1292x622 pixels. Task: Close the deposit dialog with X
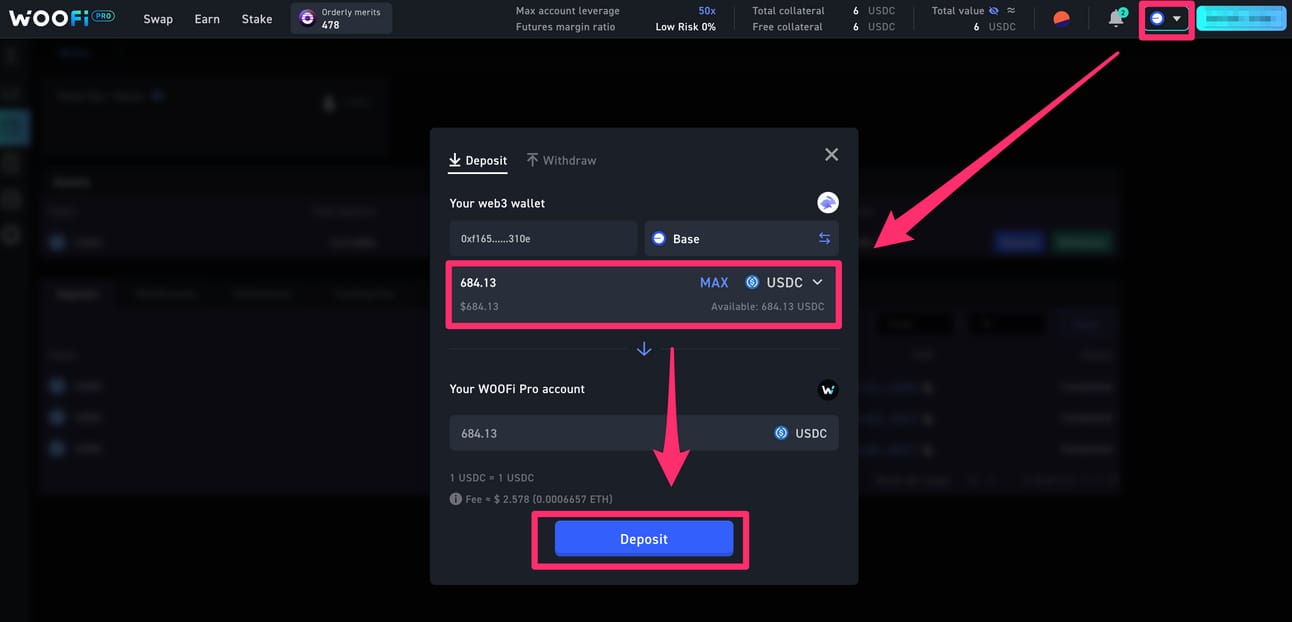(831, 155)
